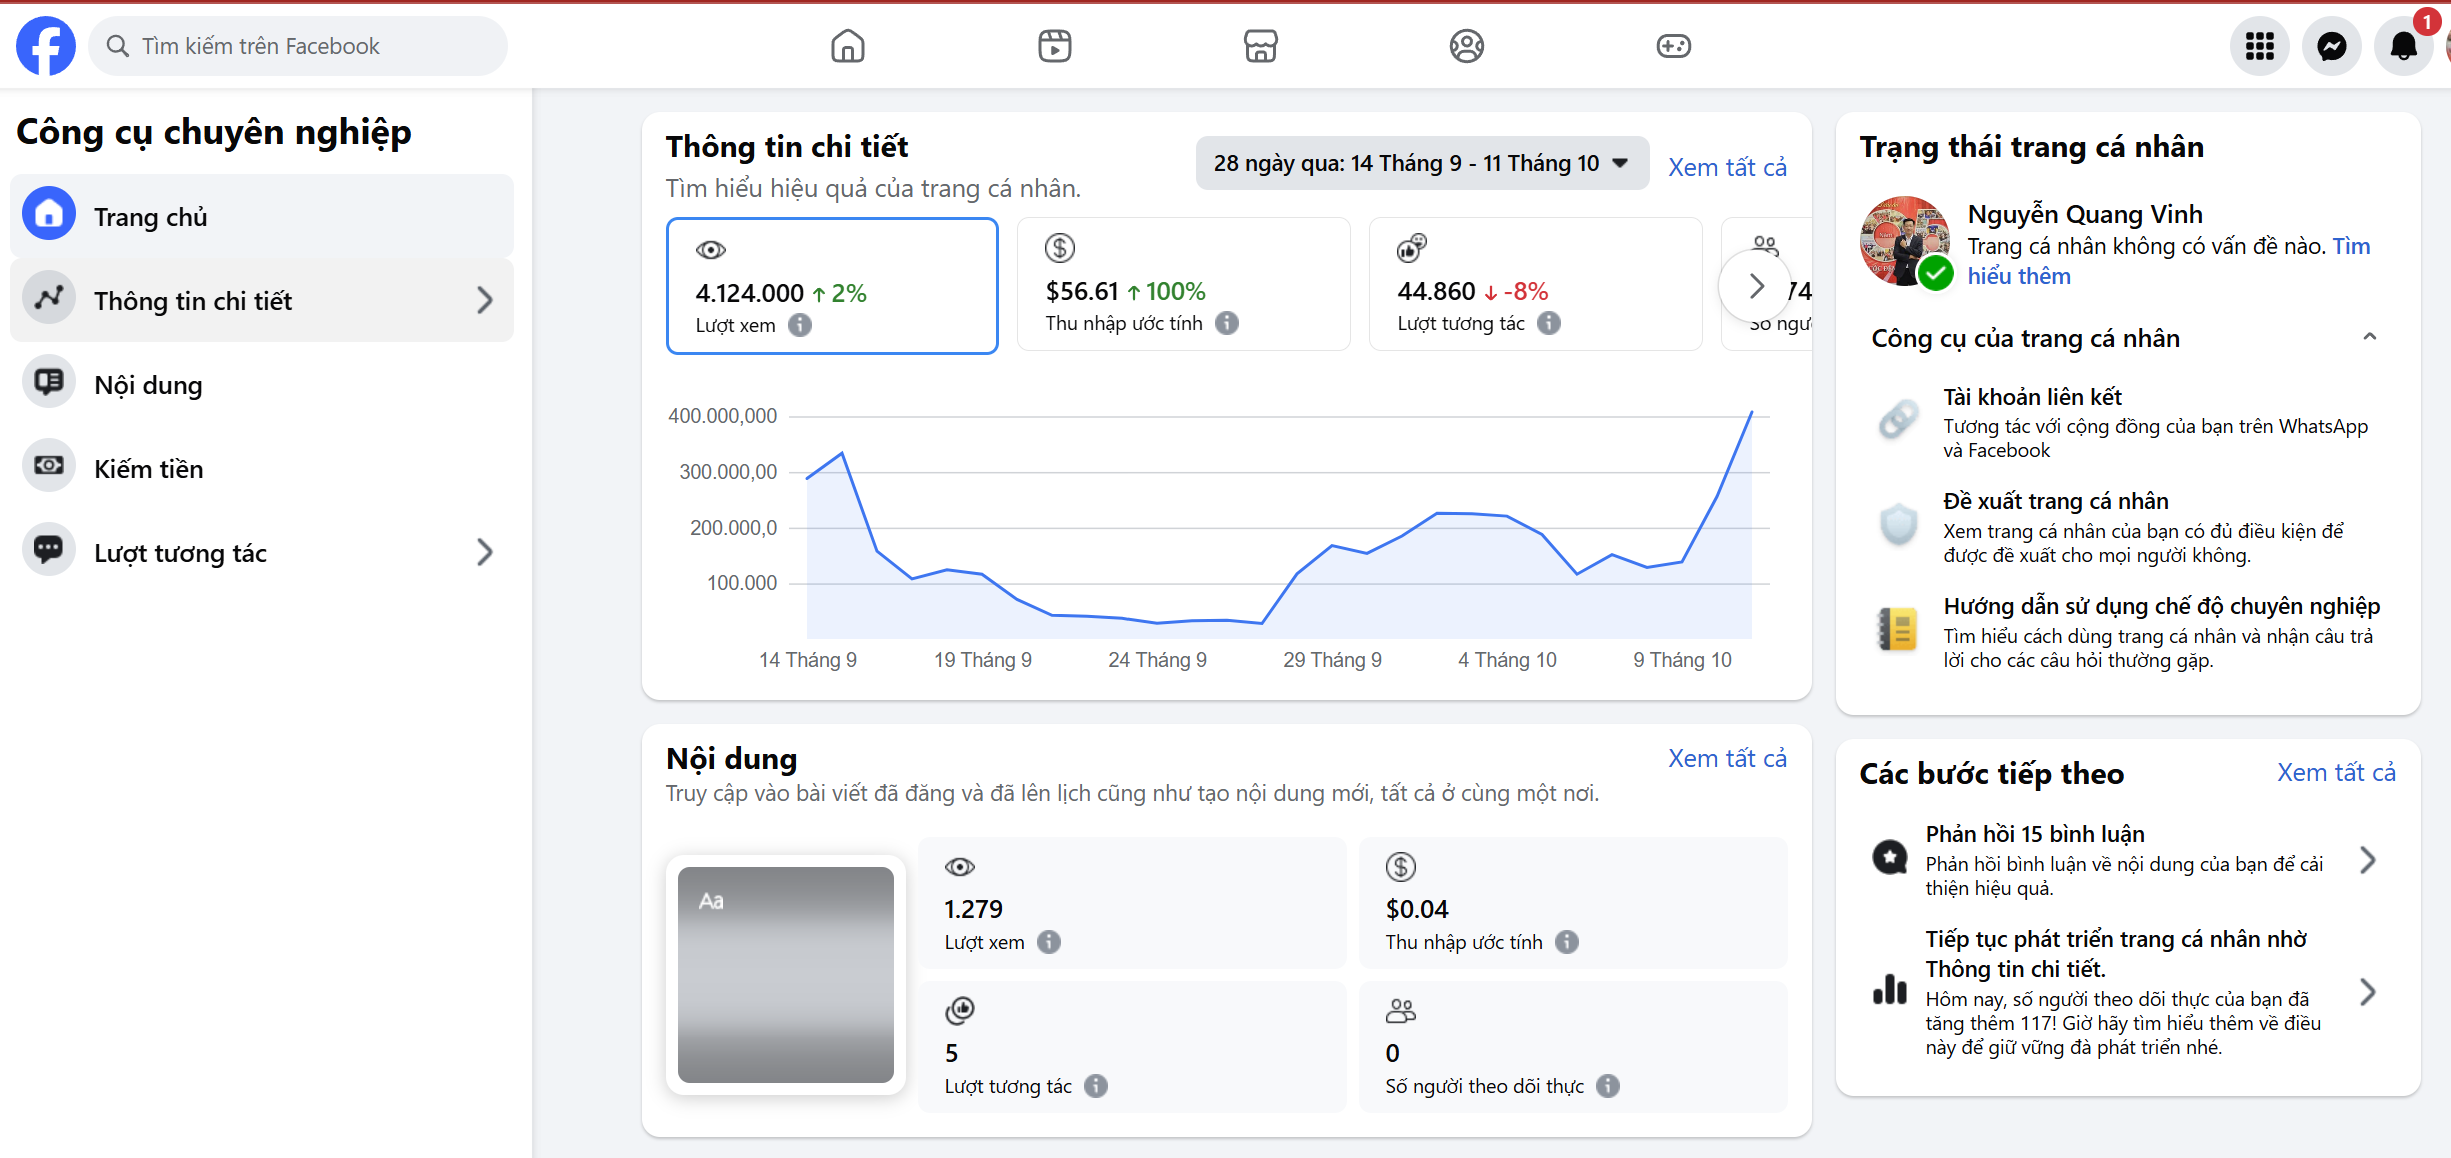
Task: Click the Tìm kiếm trên Facebook search field
Action: coord(298,46)
